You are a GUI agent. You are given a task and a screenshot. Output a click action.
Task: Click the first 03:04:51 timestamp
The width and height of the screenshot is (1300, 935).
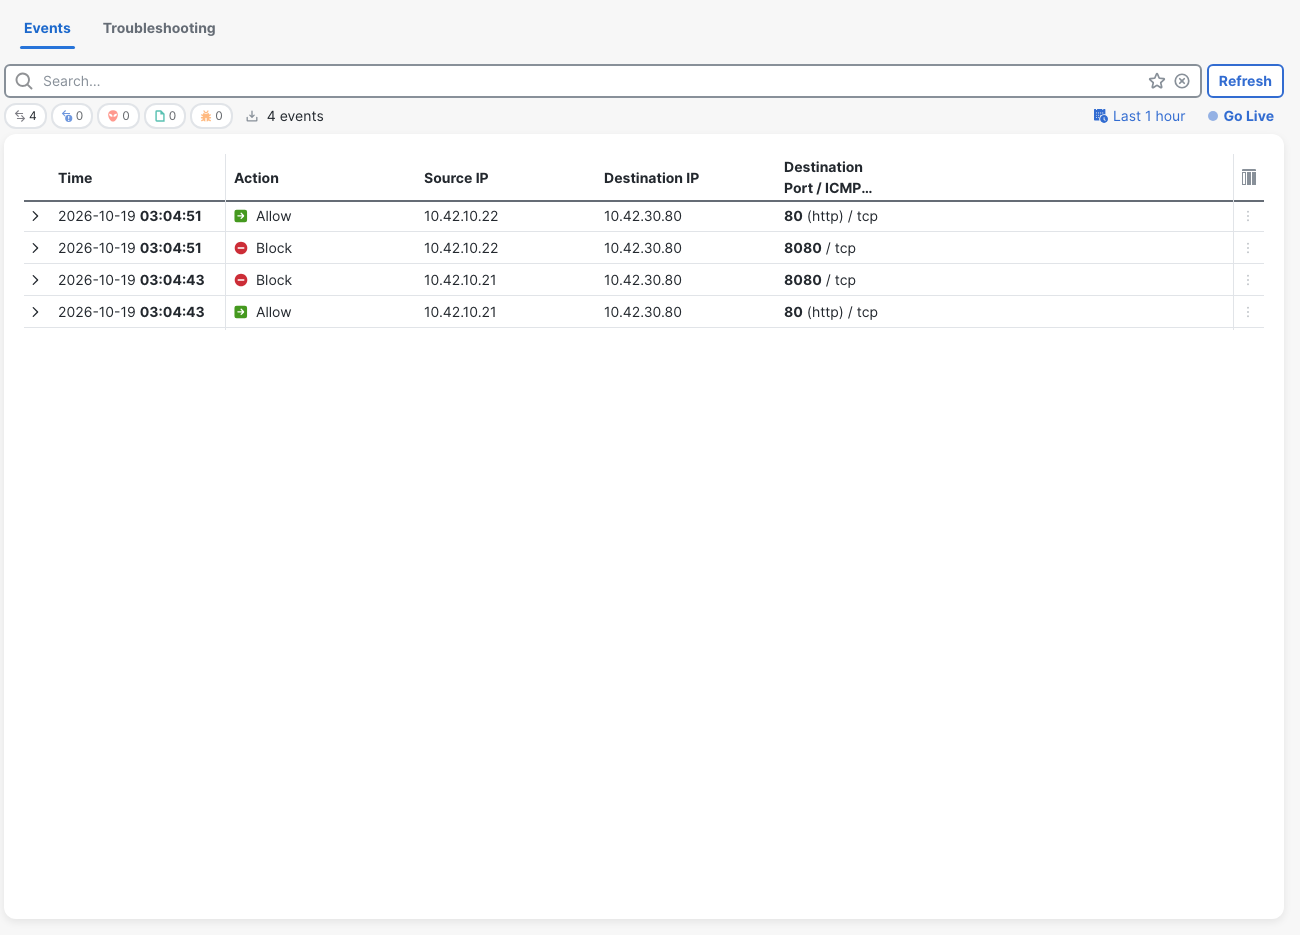click(171, 216)
